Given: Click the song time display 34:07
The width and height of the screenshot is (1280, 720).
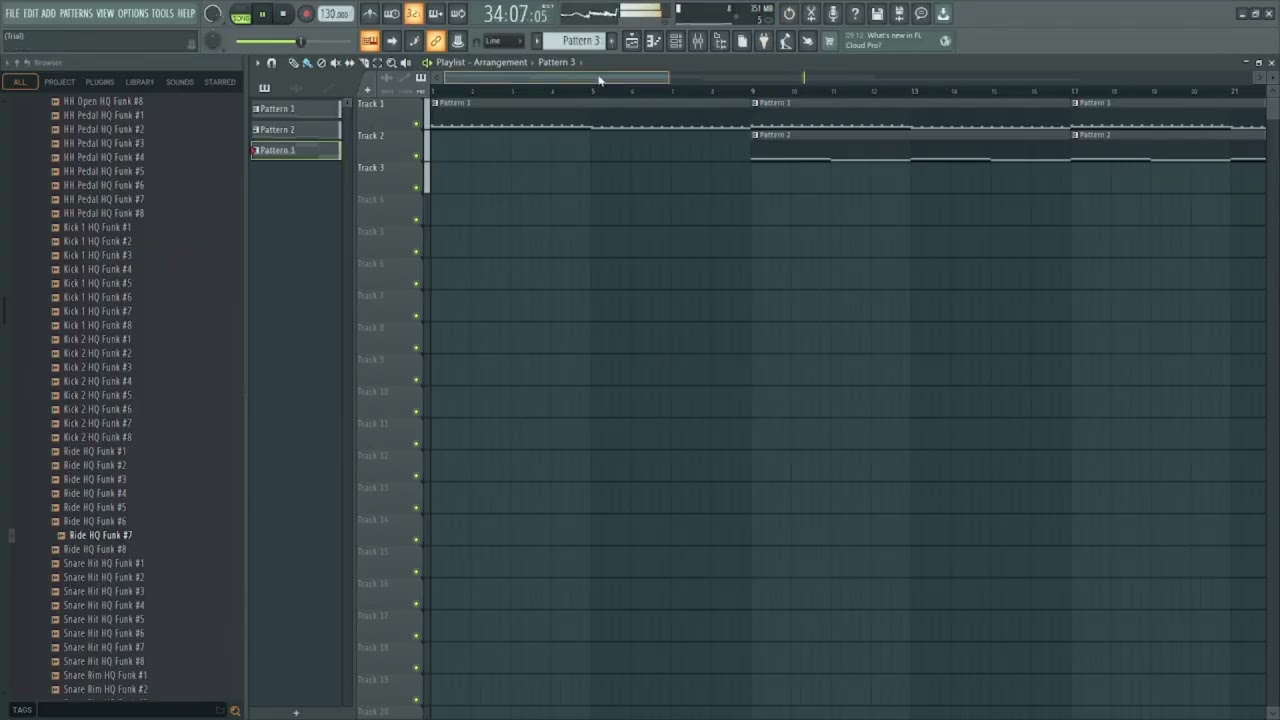Looking at the screenshot, I should [515, 14].
